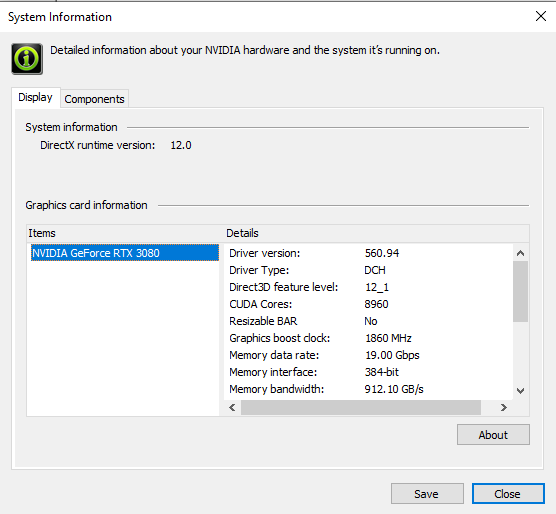Click the Memory data rate value 19.00 Gbps
The height and width of the screenshot is (514, 556).
pyautogui.click(x=392, y=355)
